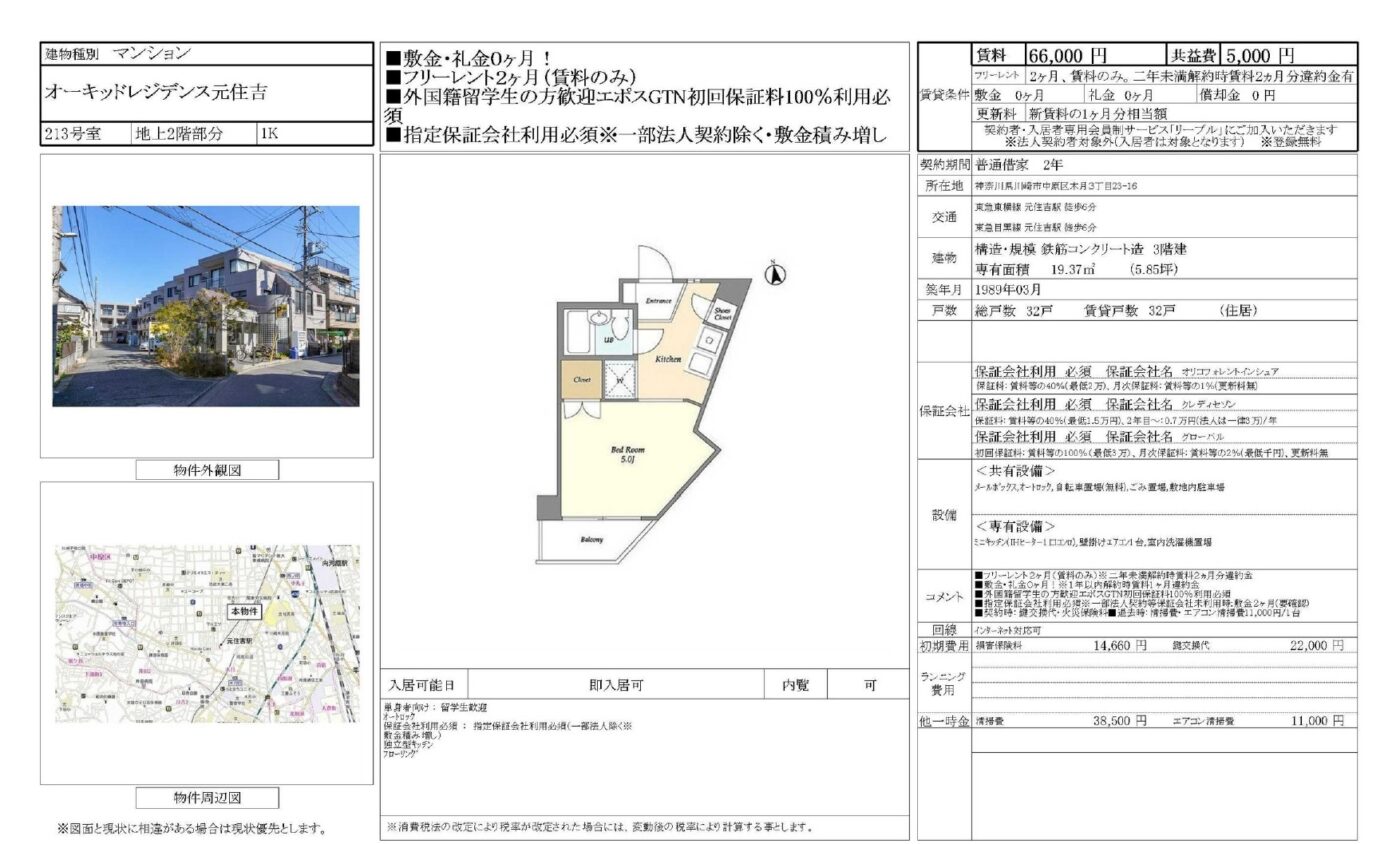Select the common fee 5,000 円

[x=1259, y=55]
